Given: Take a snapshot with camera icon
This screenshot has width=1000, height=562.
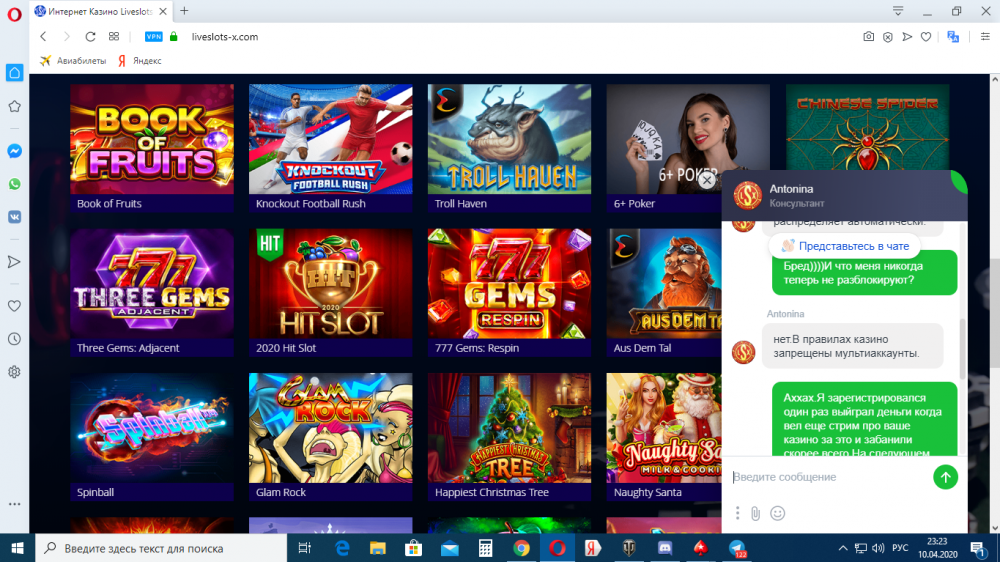Looking at the screenshot, I should click(x=869, y=37).
